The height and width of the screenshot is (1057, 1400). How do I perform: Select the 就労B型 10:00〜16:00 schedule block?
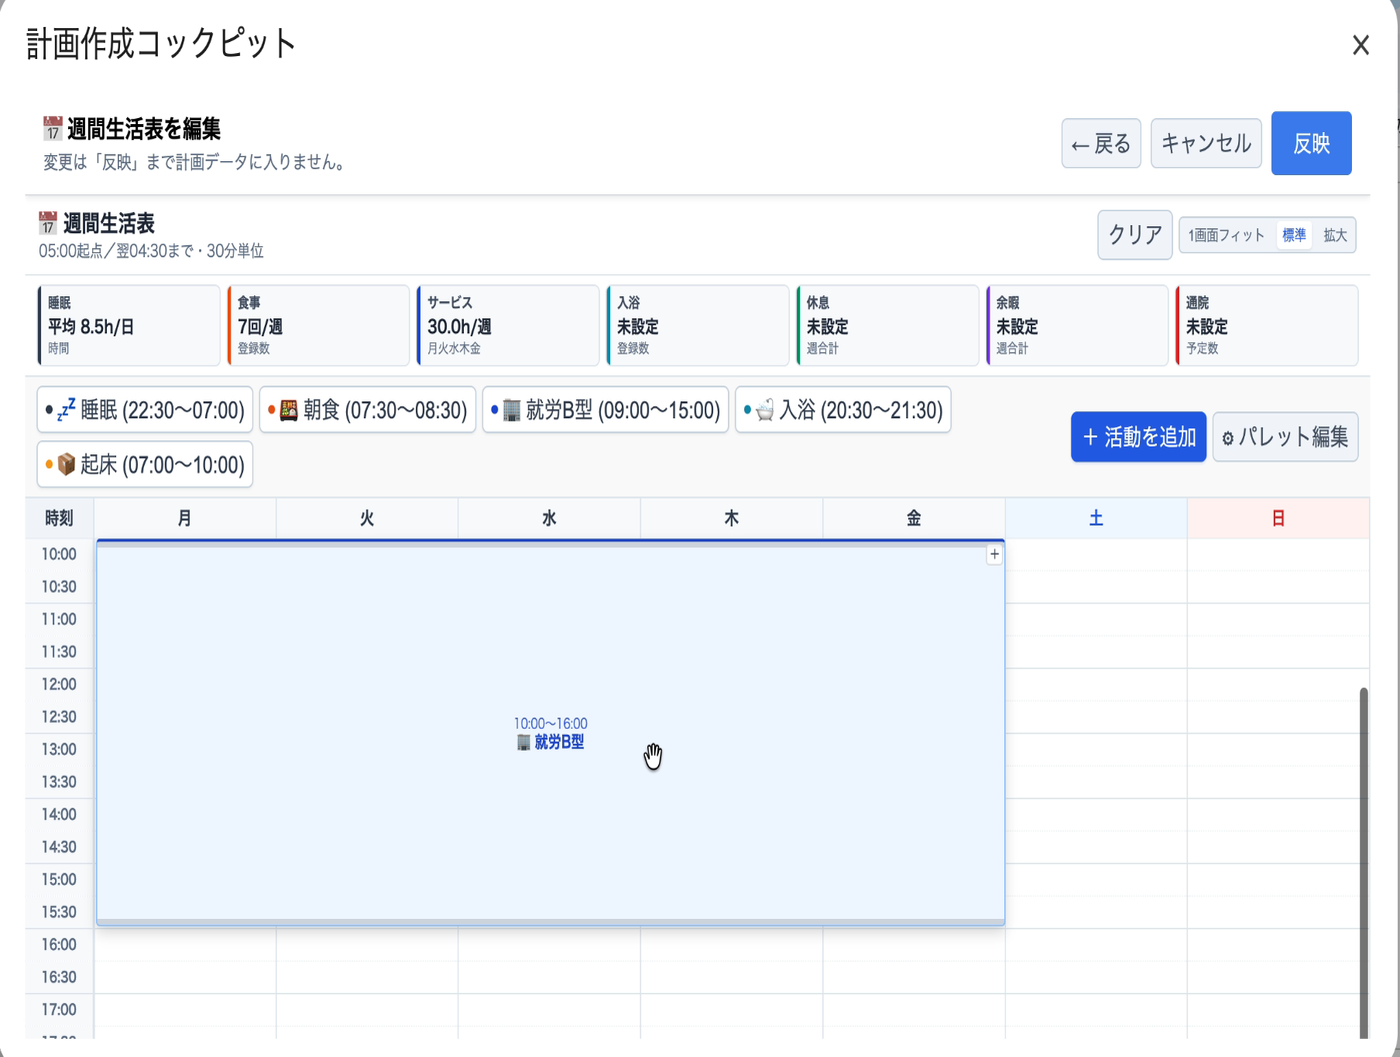click(551, 733)
